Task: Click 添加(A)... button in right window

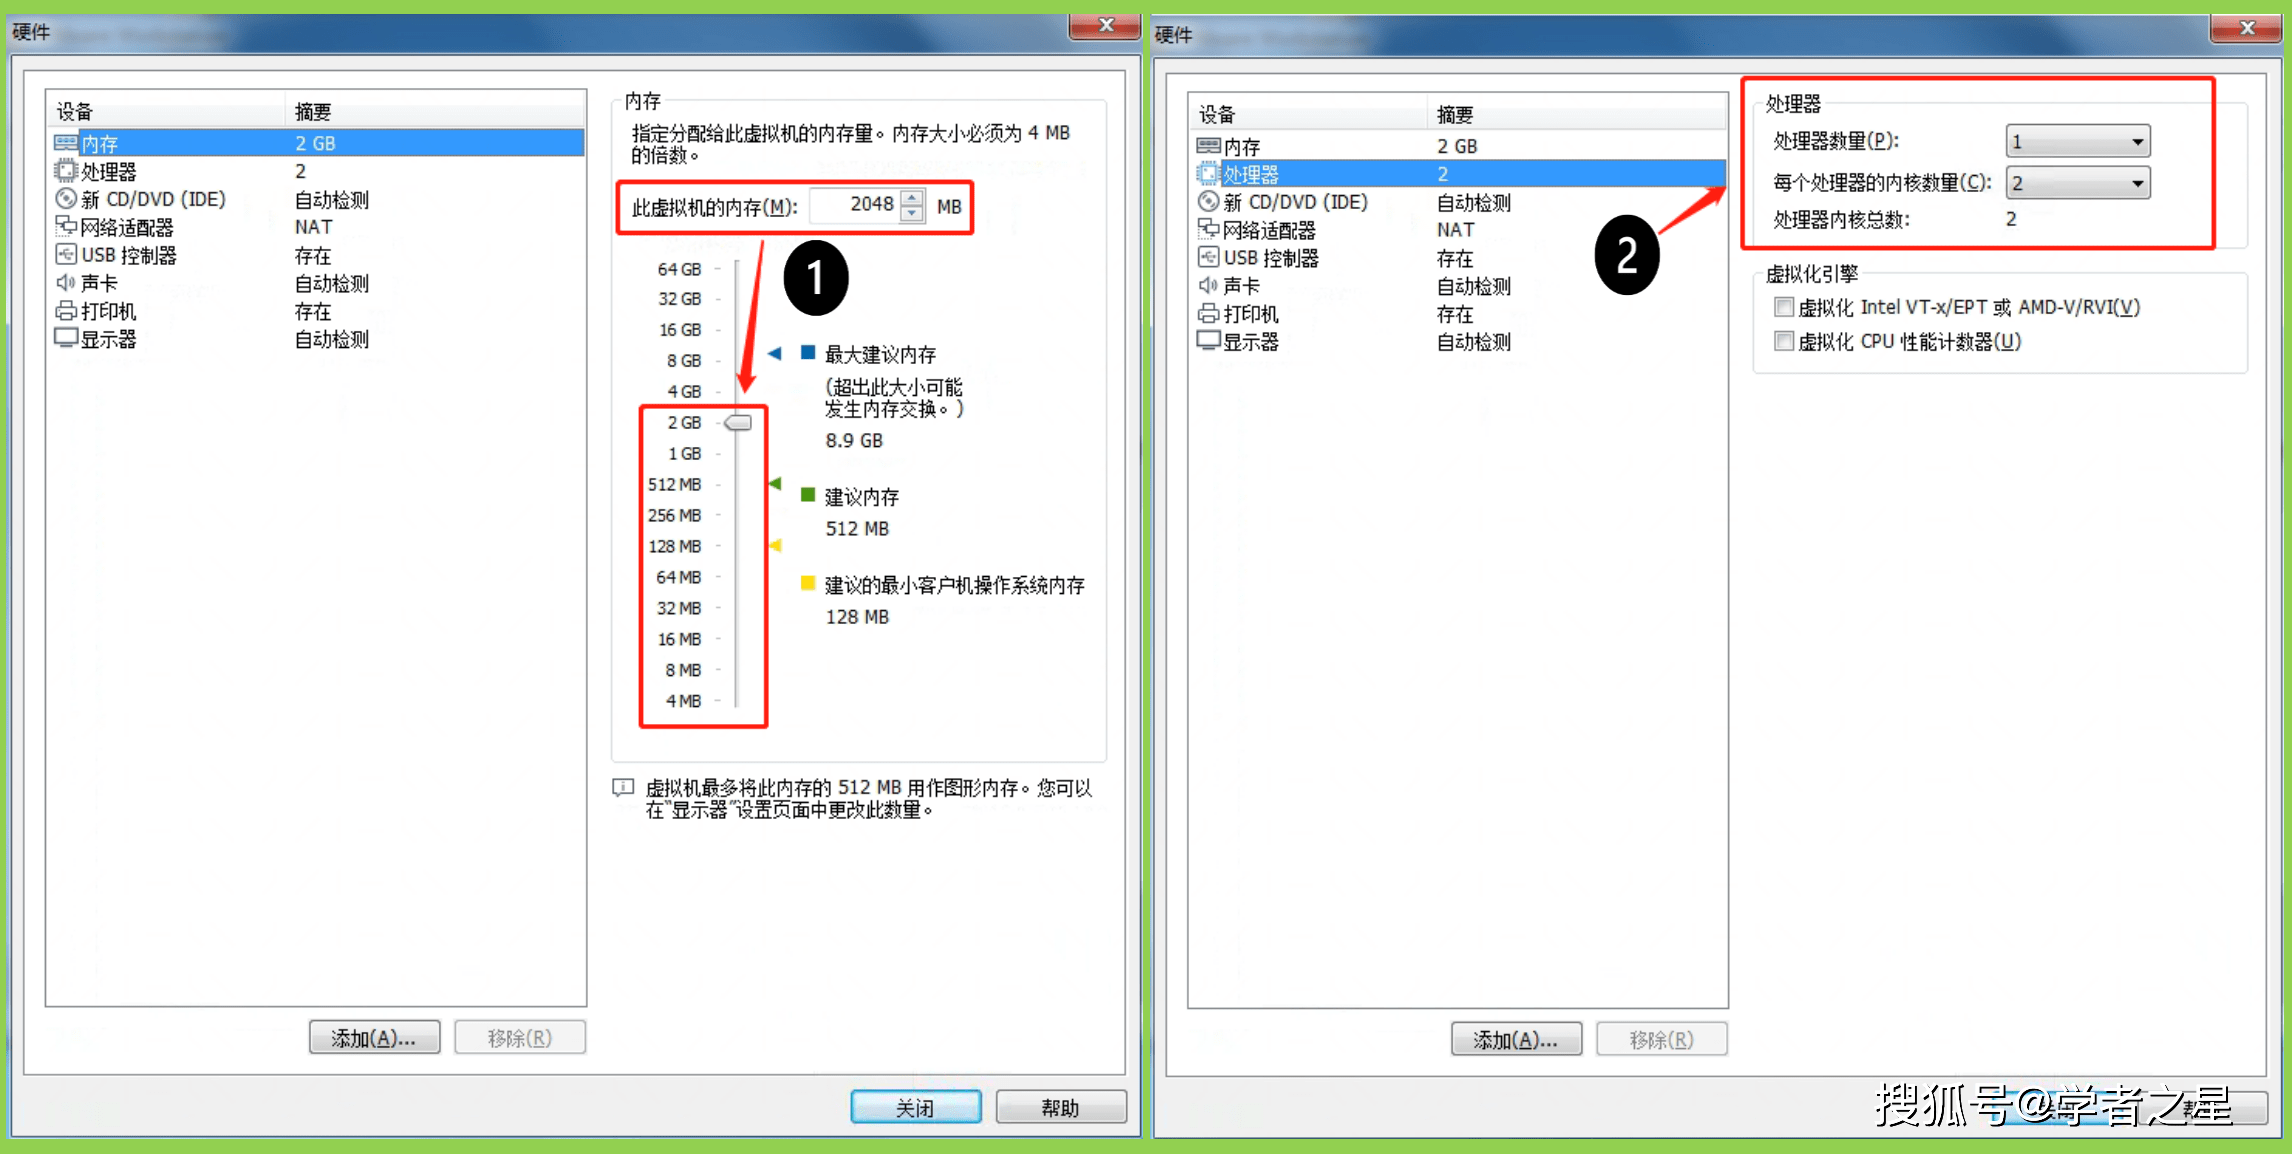Action: click(1516, 1040)
